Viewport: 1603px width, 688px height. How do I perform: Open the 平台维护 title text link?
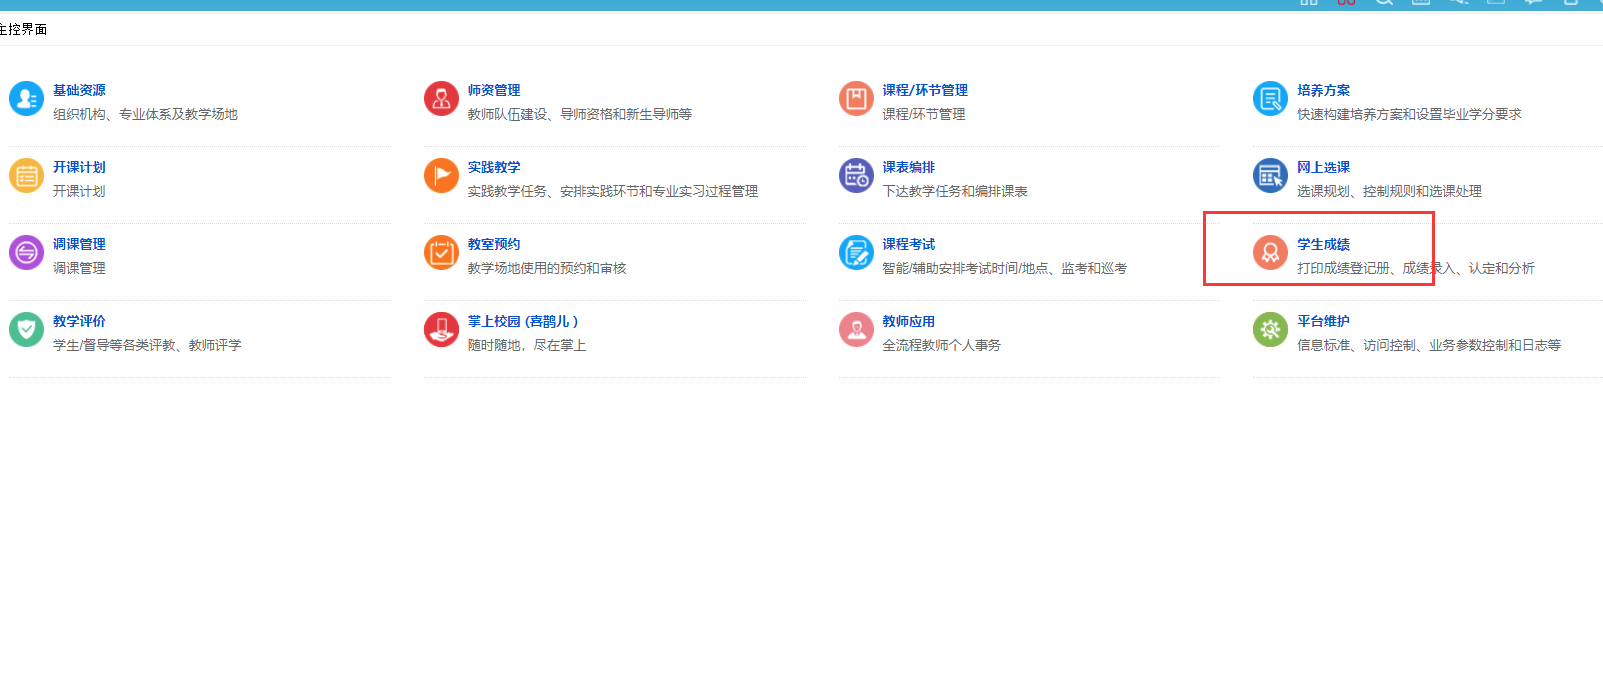click(1323, 321)
